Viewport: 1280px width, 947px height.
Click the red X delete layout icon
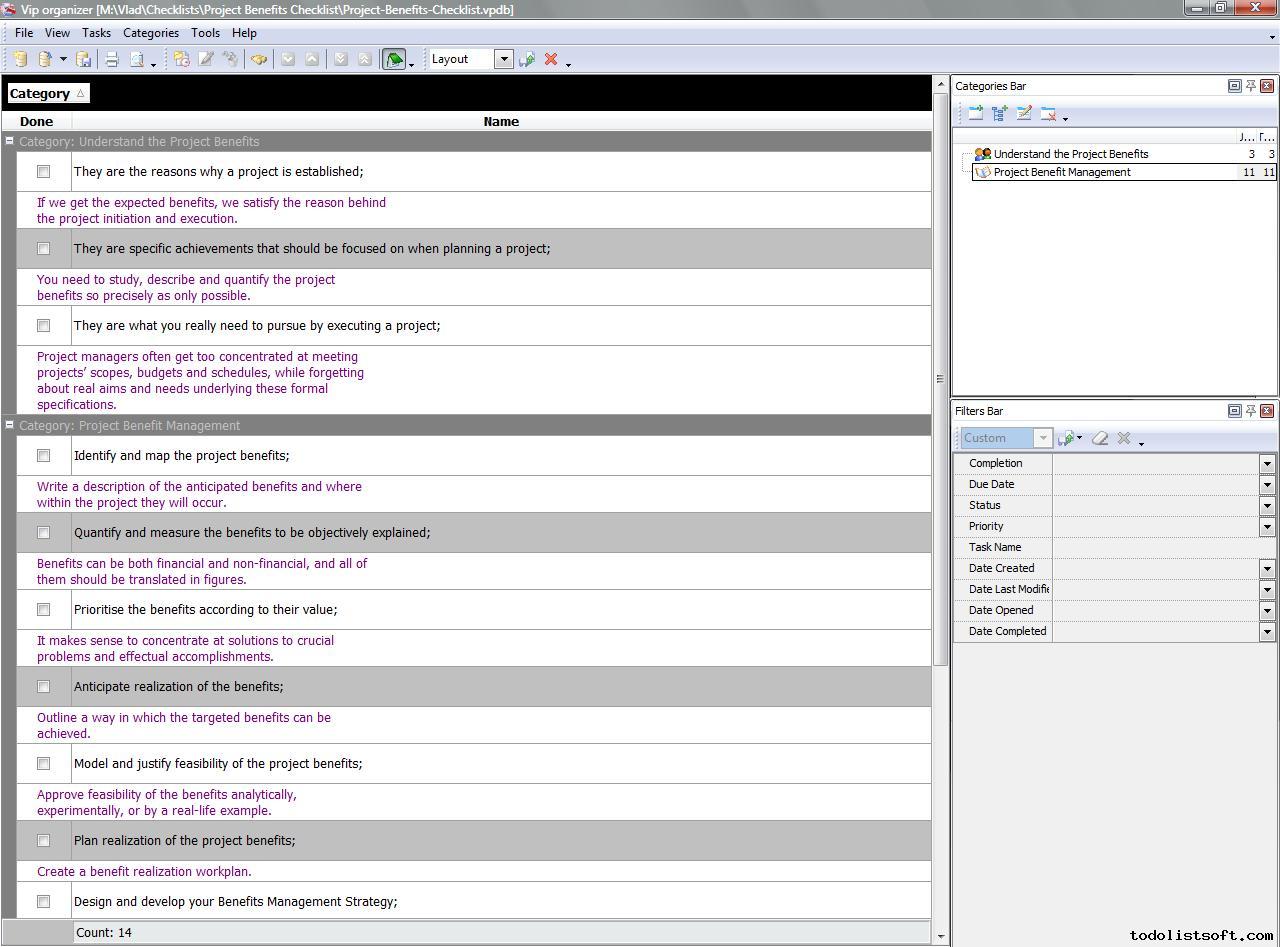[550, 60]
